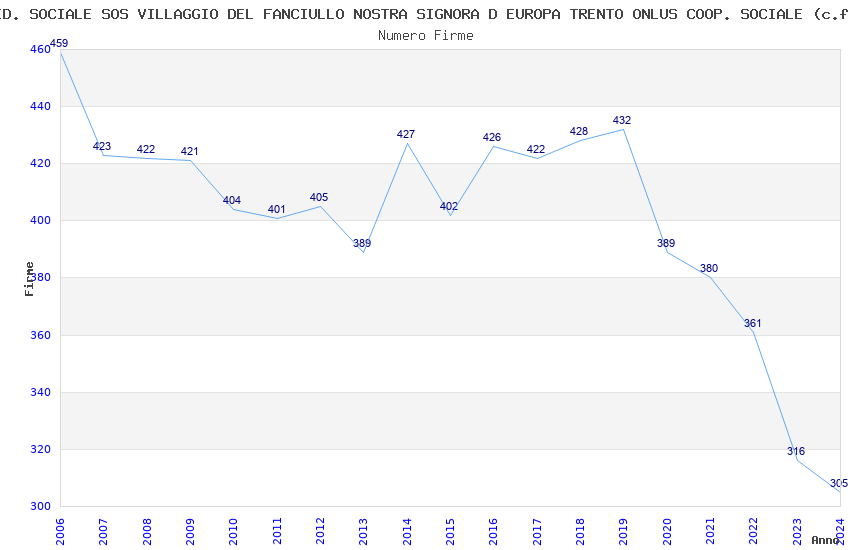The image size is (850, 550).
Task: Click the 401 data label for 2011
Action: (276, 209)
